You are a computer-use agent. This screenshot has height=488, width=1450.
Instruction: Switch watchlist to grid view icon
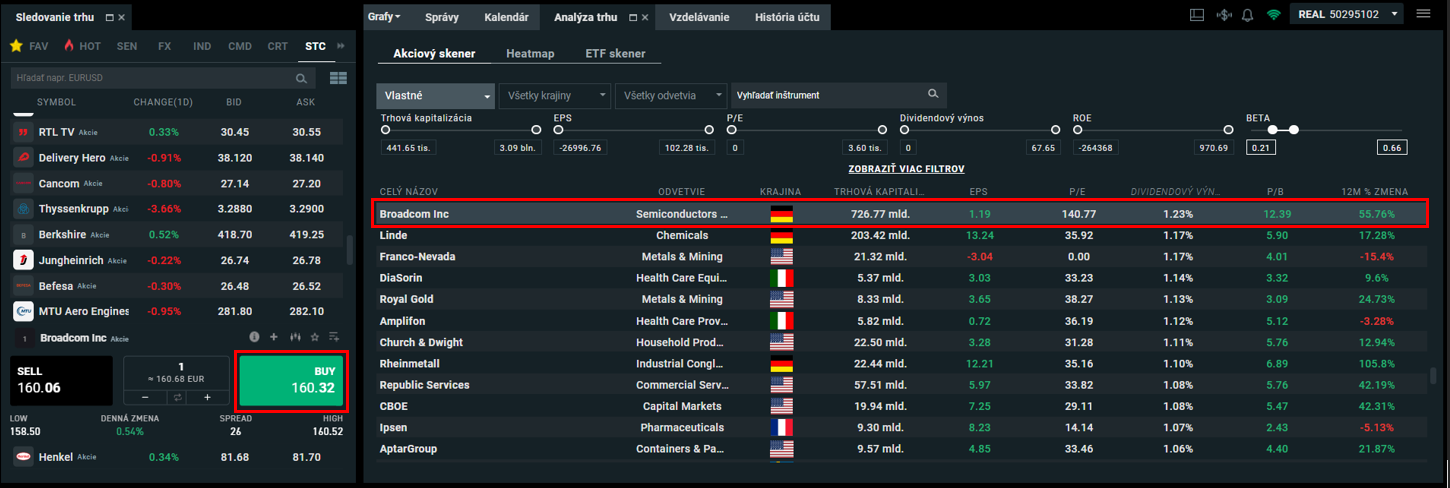tap(338, 78)
